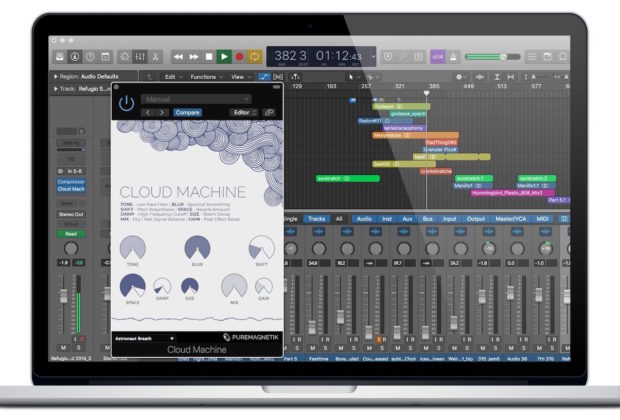The height and width of the screenshot is (420, 620).
Task: Open the Functions menu
Action: 206,77
